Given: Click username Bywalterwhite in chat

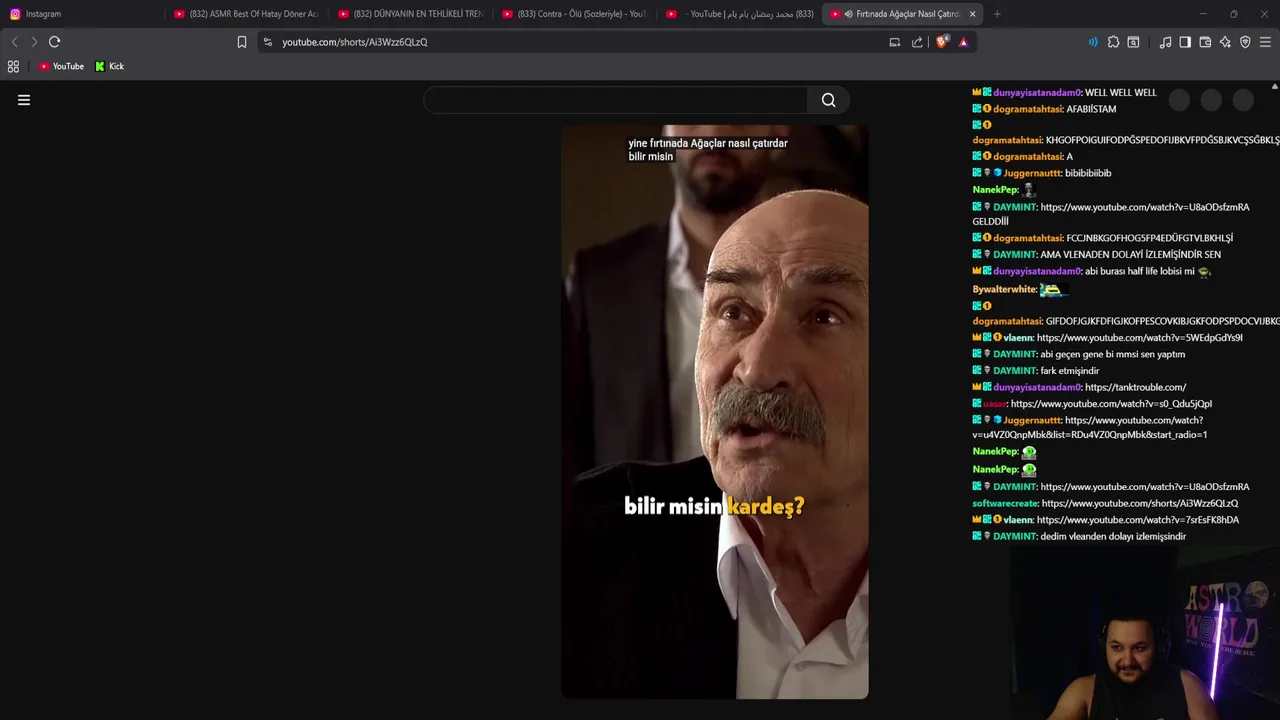Looking at the screenshot, I should (1004, 289).
